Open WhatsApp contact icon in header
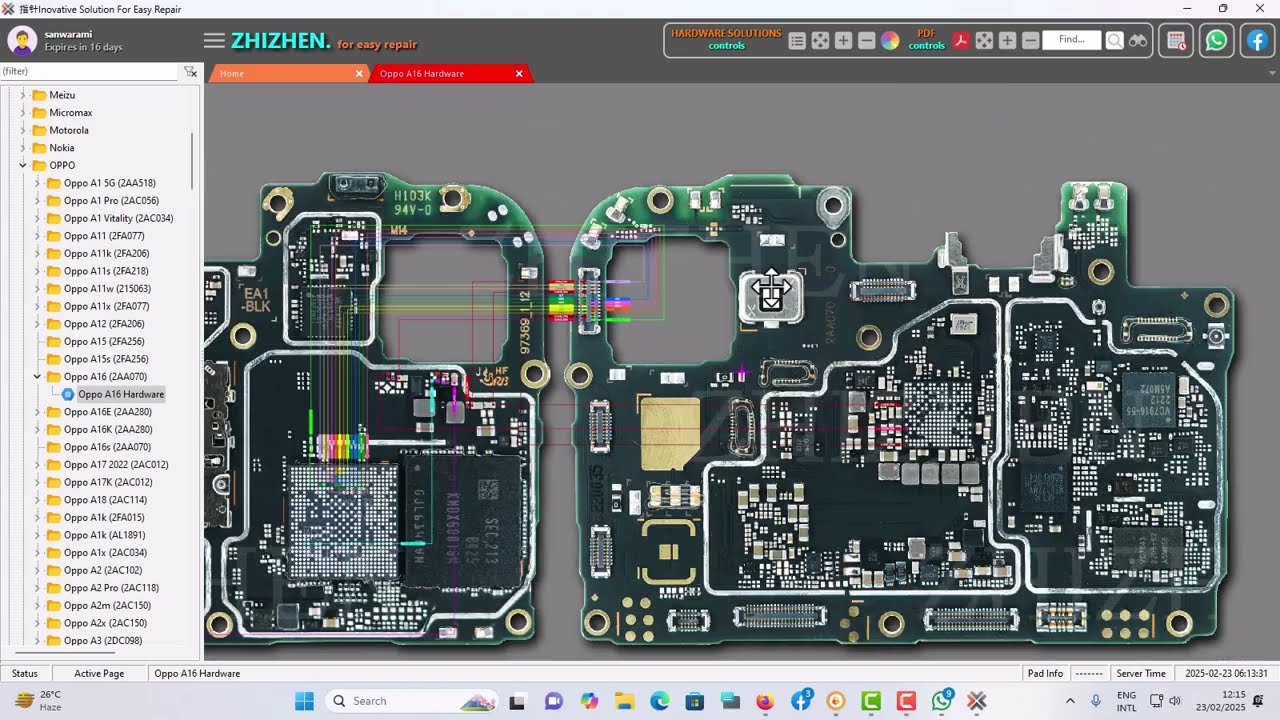This screenshot has width=1280, height=720. (1216, 41)
